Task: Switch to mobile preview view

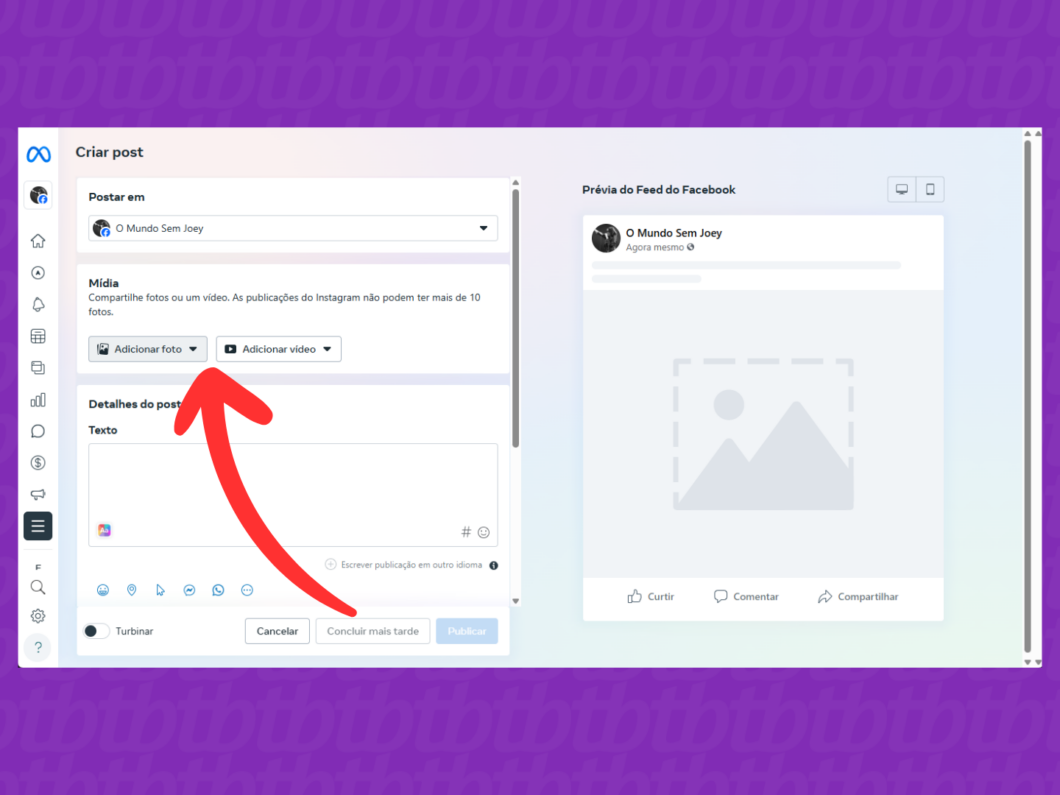Action: point(930,189)
